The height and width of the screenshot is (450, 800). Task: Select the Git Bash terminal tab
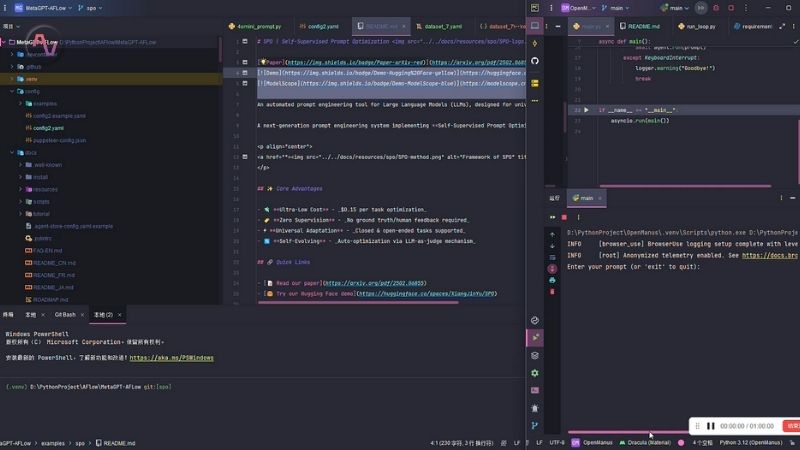click(x=65, y=315)
